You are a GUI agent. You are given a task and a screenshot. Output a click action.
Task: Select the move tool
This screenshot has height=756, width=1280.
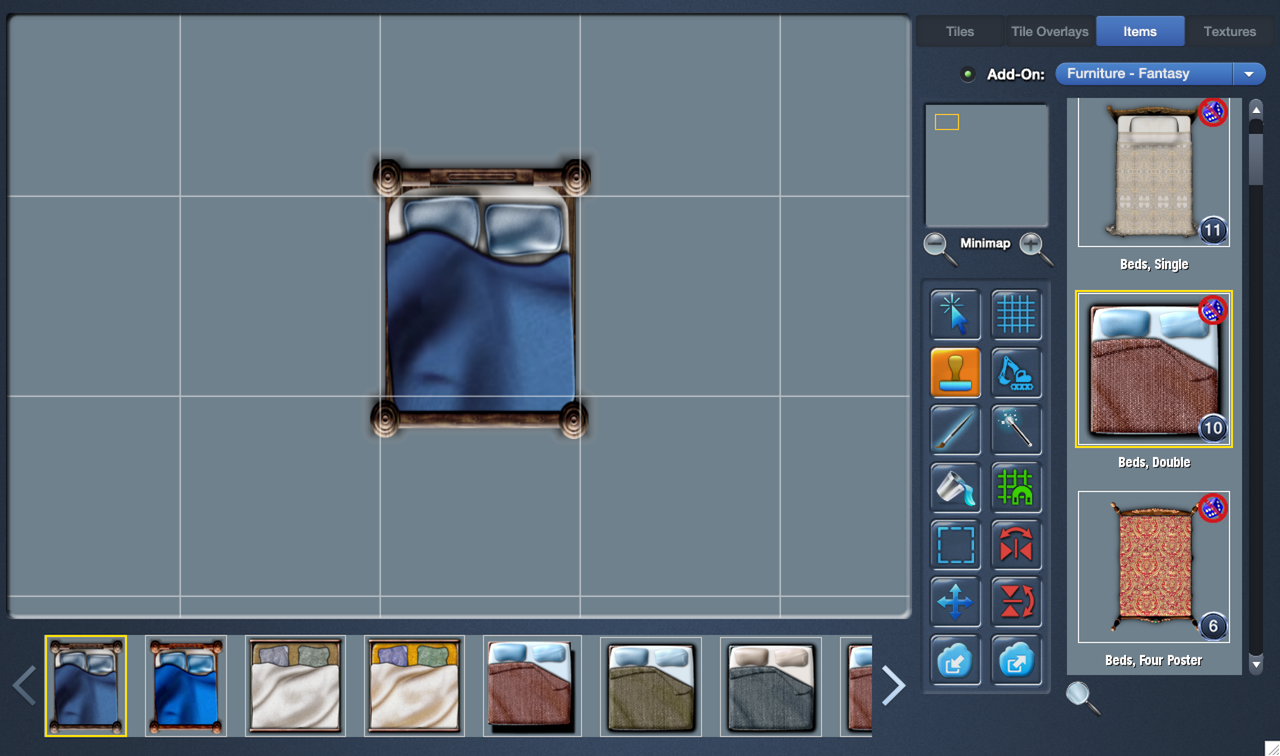click(955, 602)
